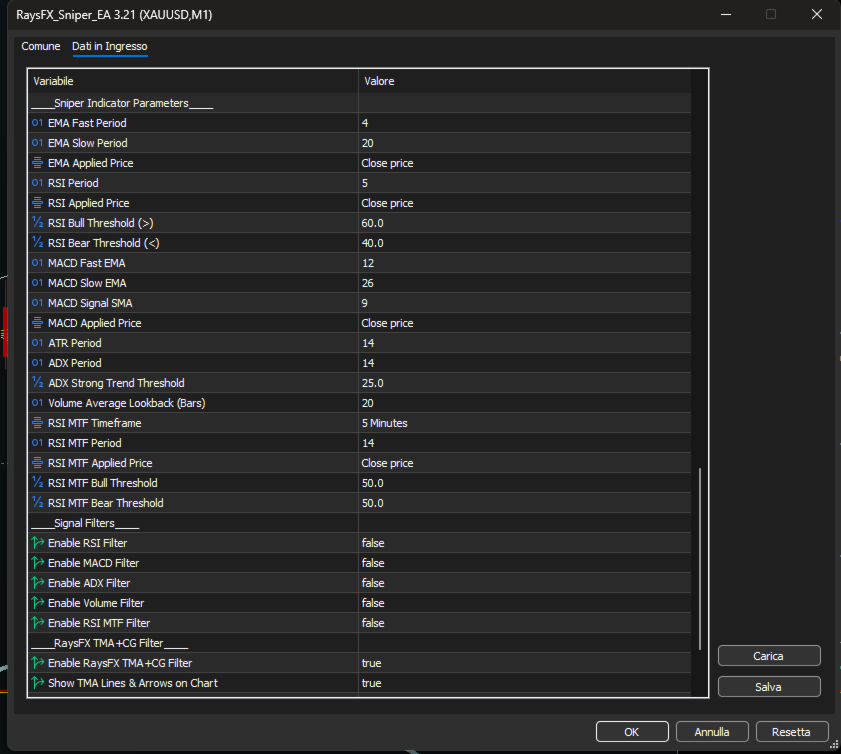Select the Dati in Ingresso tab

(109, 46)
